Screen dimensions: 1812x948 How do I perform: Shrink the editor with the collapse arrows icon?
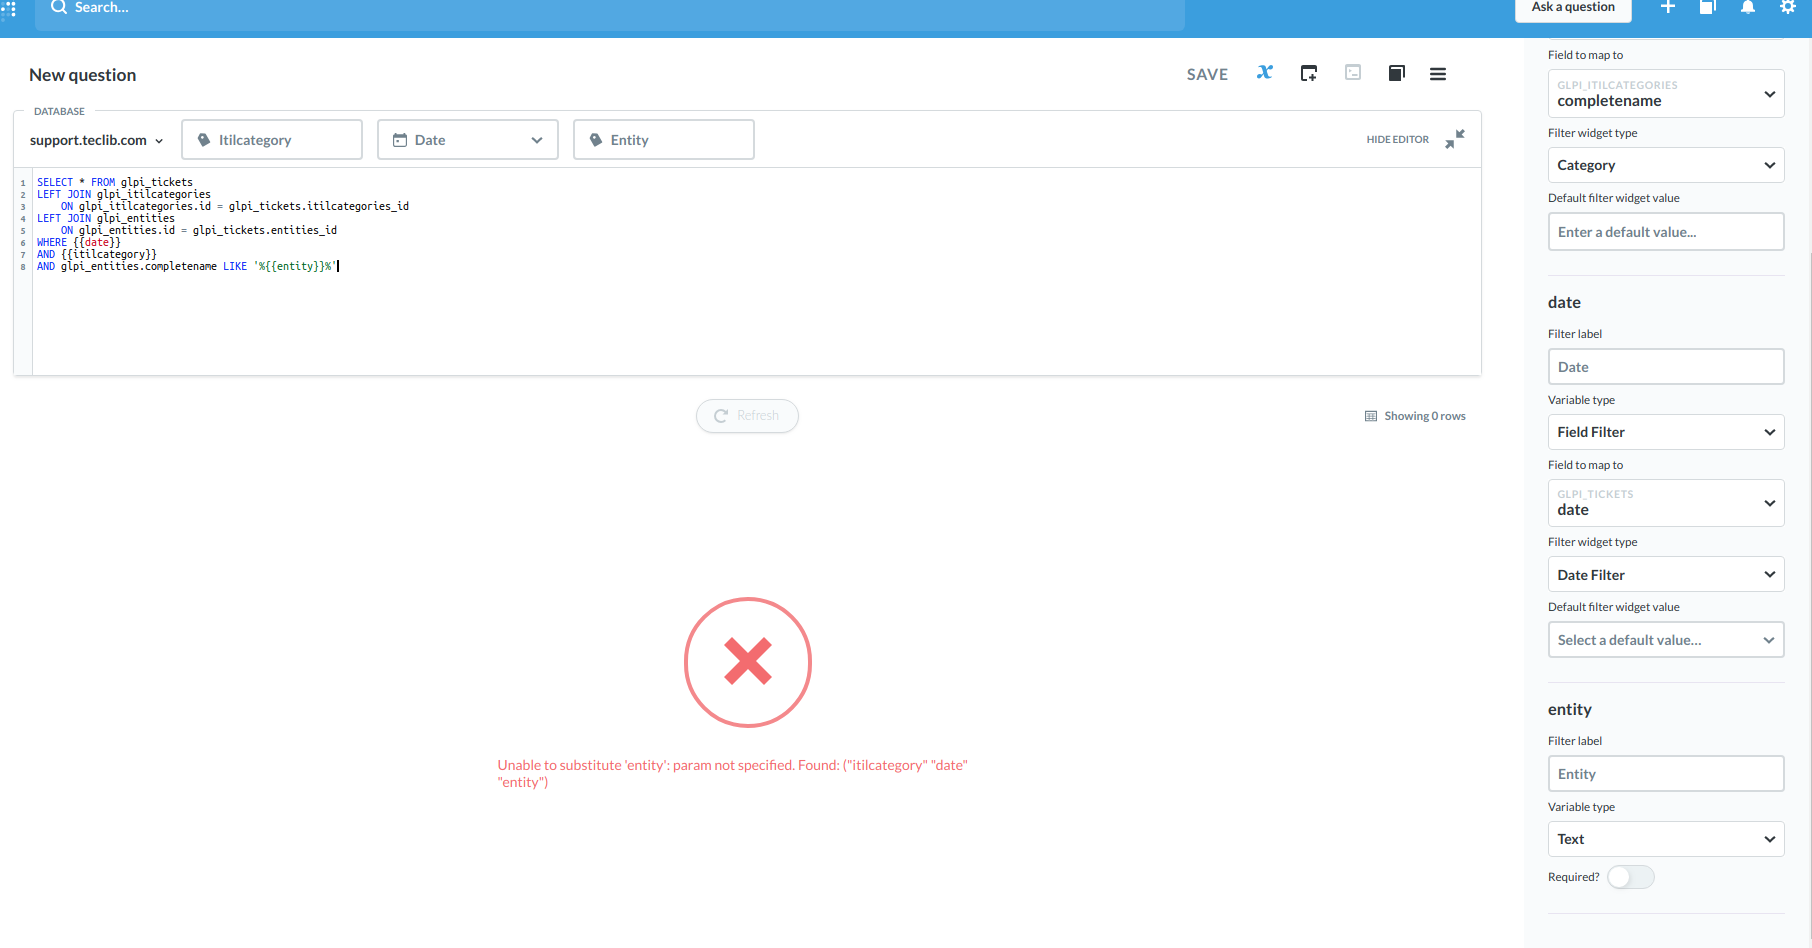click(1455, 139)
